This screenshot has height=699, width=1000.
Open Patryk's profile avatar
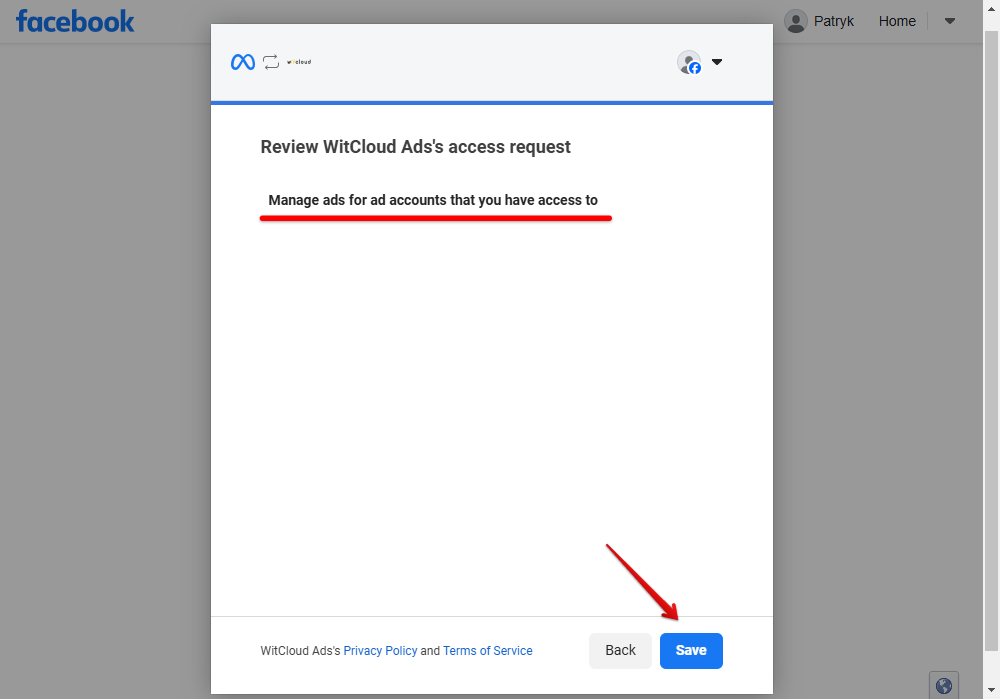click(x=795, y=21)
